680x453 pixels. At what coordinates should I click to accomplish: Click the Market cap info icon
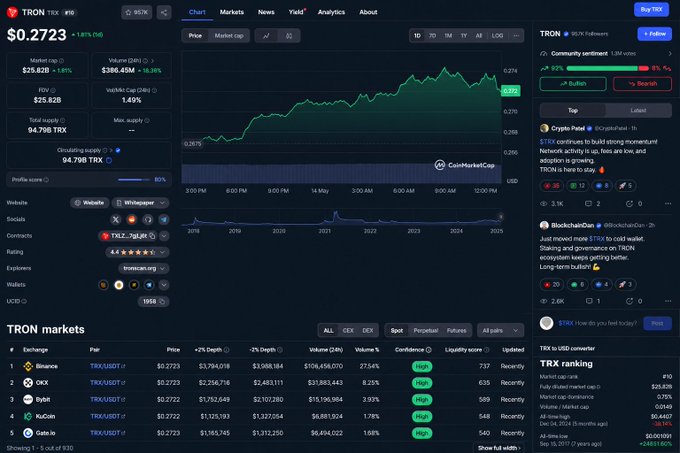point(62,61)
